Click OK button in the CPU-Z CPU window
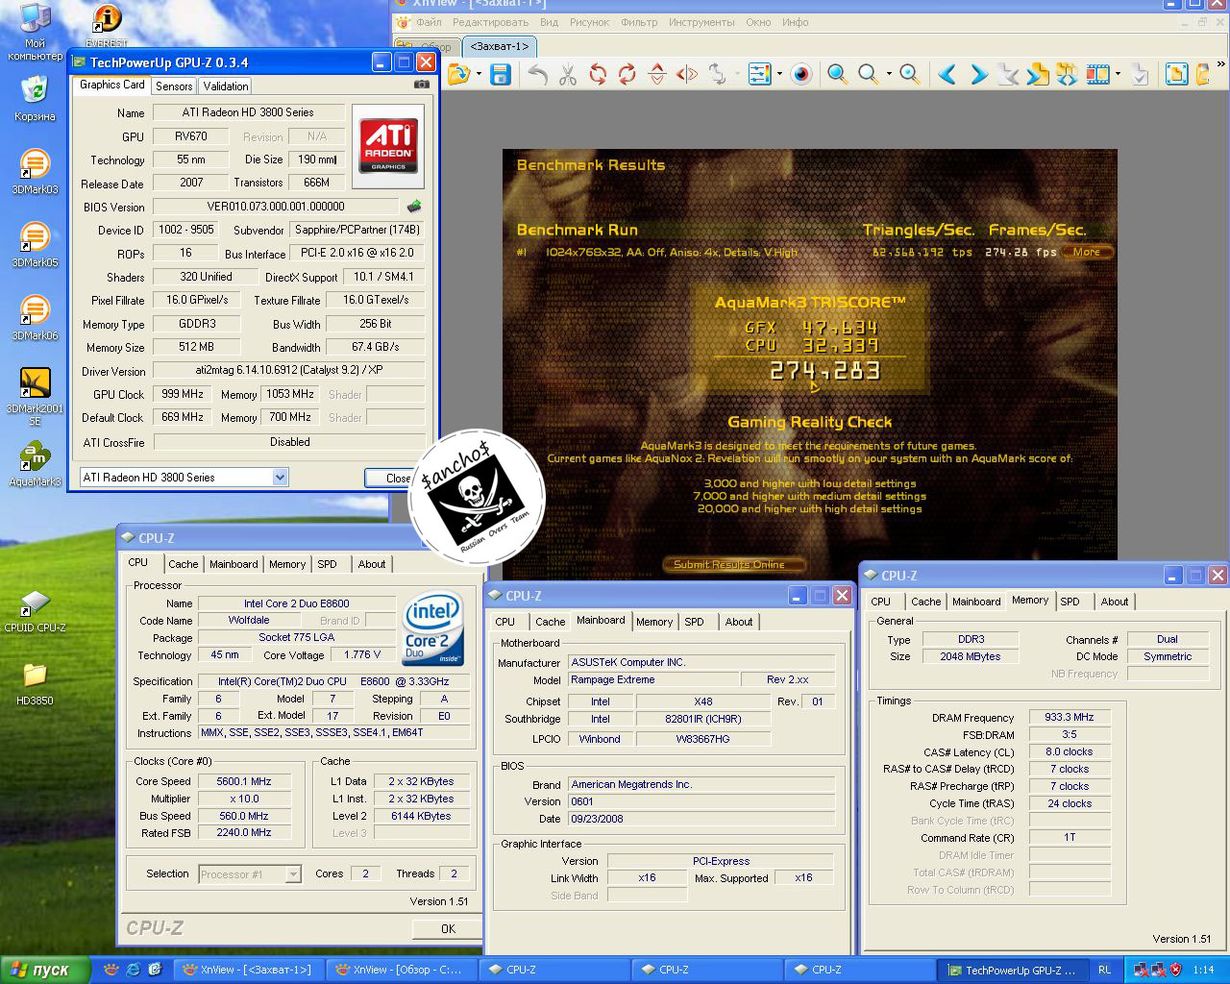This screenshot has width=1230, height=984. (x=448, y=929)
